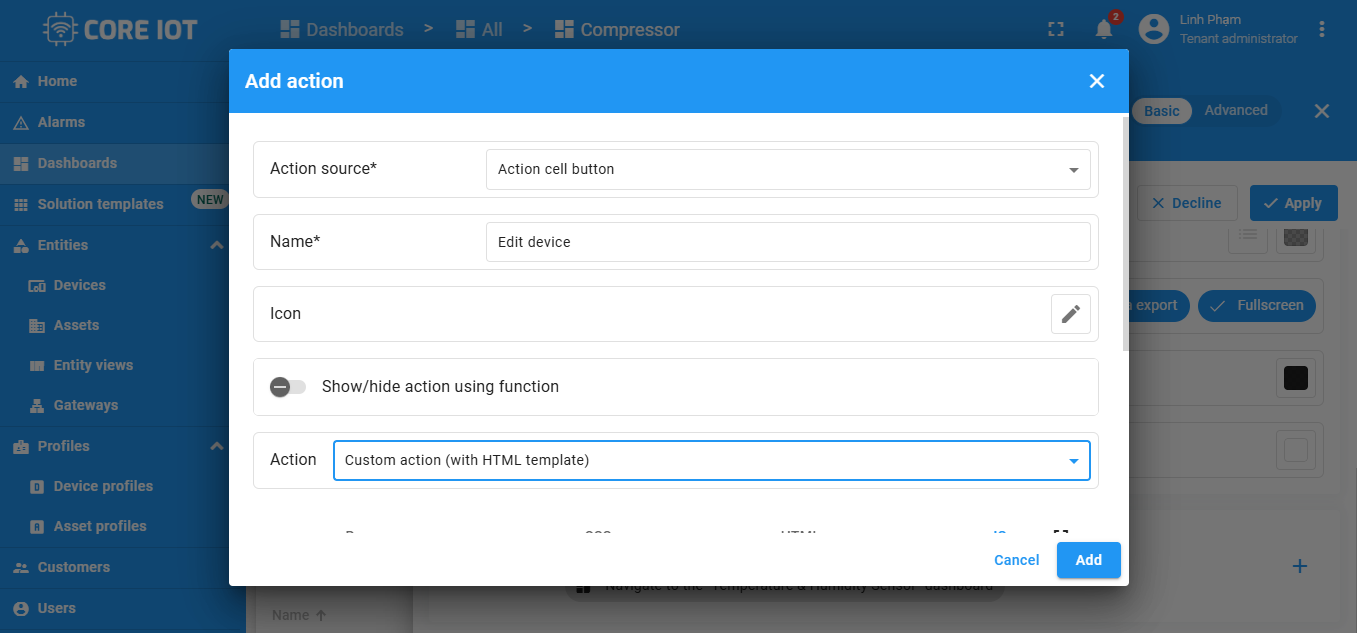
Task: Open Device profiles in the sidebar
Action: [x=103, y=487]
